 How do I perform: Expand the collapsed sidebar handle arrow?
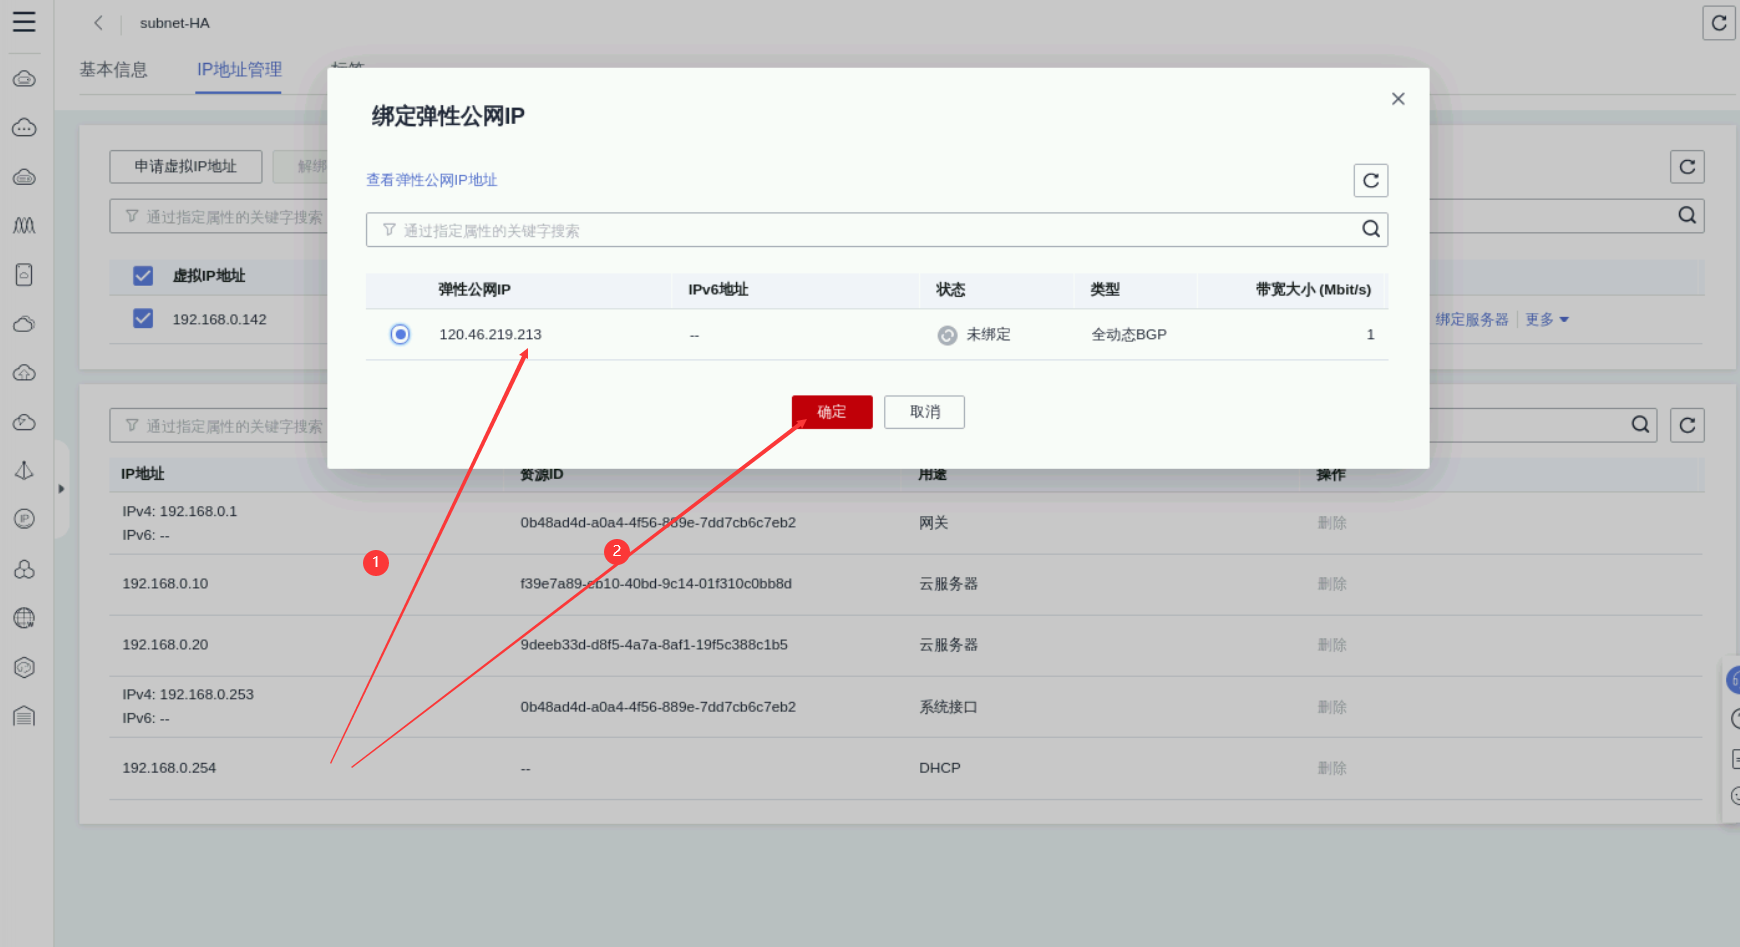pyautogui.click(x=61, y=489)
